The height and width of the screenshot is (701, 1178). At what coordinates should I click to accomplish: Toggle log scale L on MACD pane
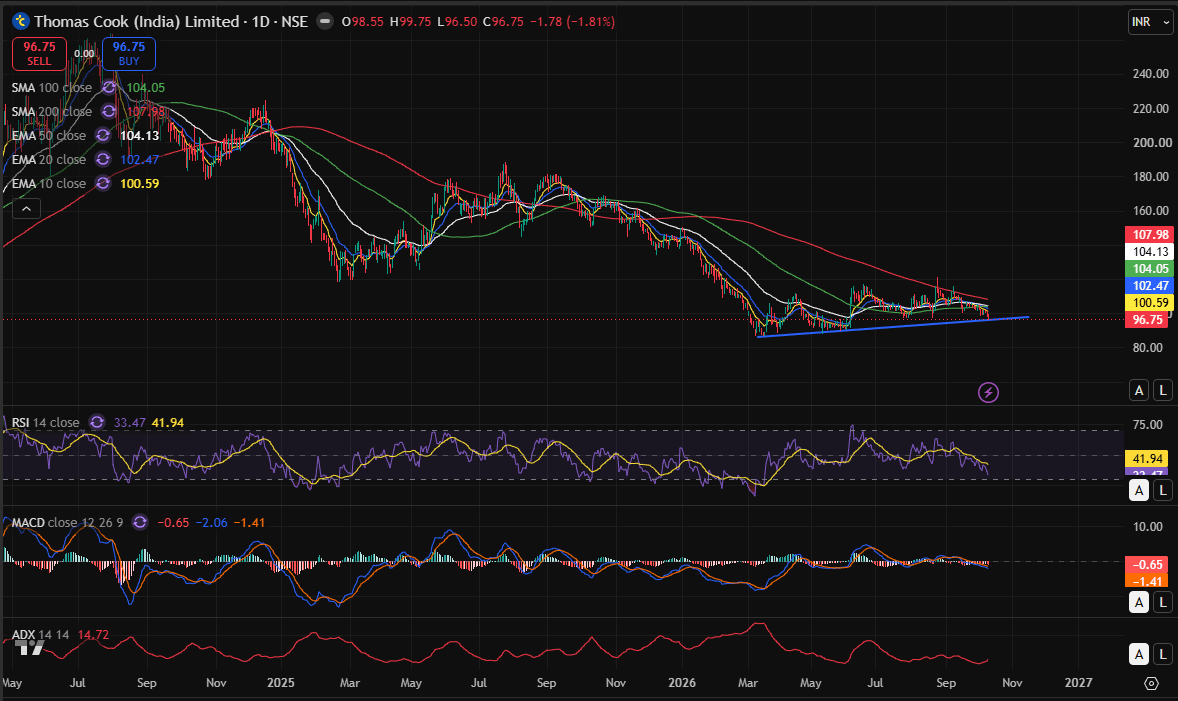[x=1163, y=602]
